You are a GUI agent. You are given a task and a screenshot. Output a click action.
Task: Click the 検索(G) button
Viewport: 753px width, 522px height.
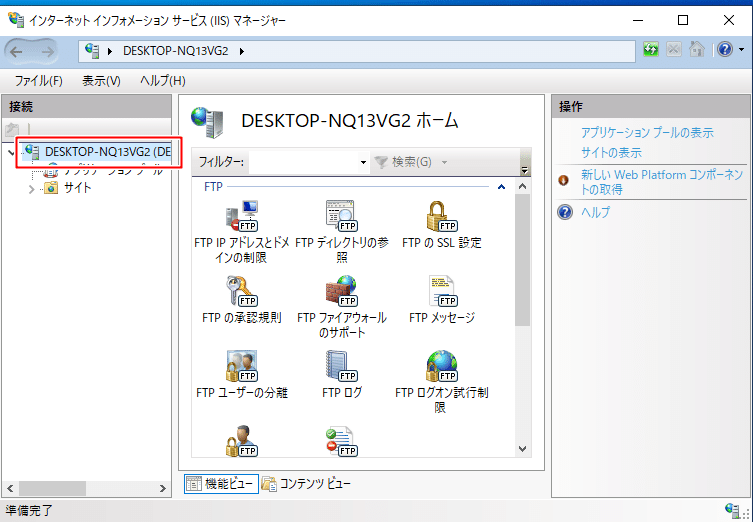click(x=403, y=162)
